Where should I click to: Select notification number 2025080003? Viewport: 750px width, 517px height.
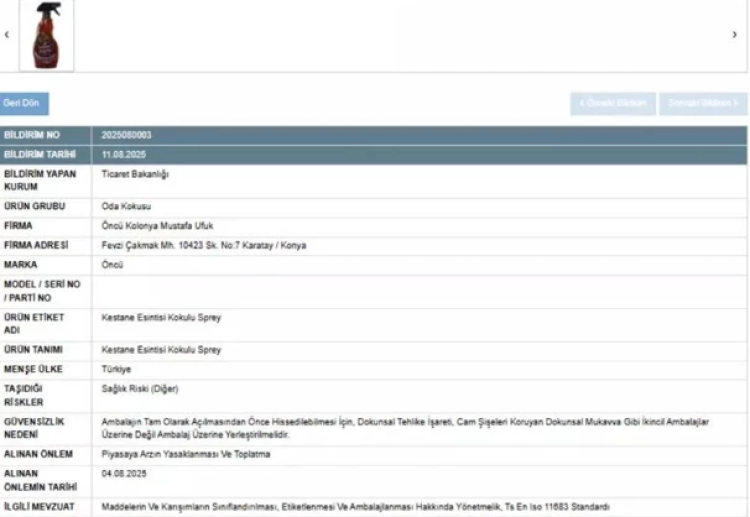[x=127, y=135]
